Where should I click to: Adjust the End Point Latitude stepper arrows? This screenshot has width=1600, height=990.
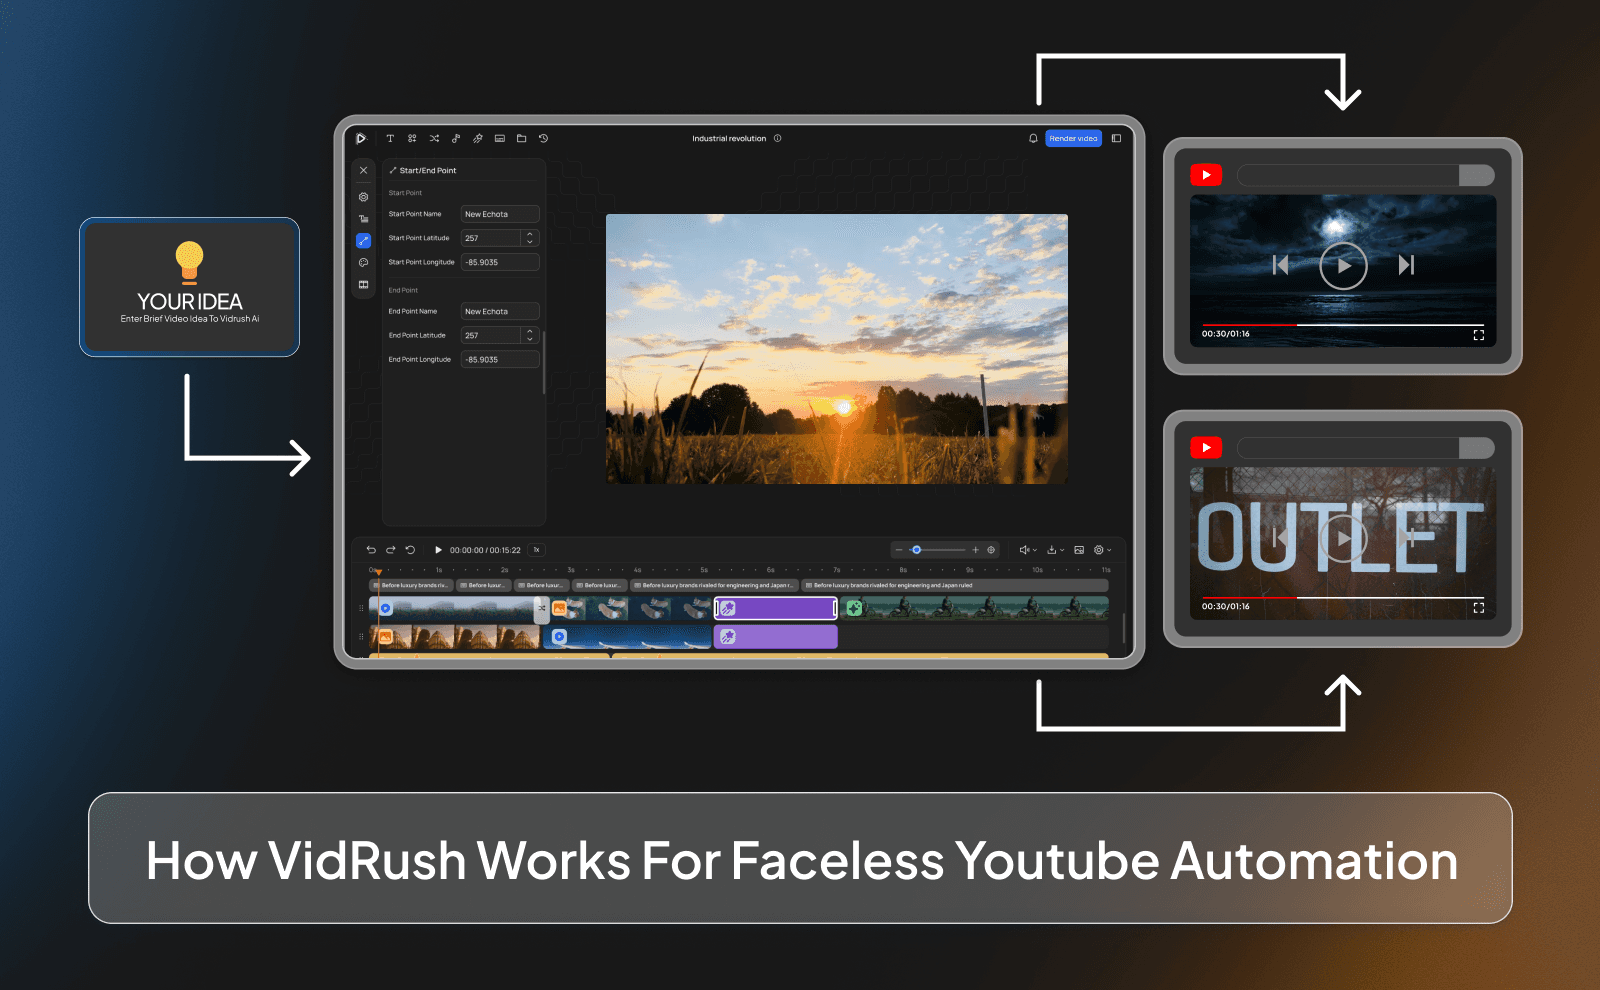point(530,335)
